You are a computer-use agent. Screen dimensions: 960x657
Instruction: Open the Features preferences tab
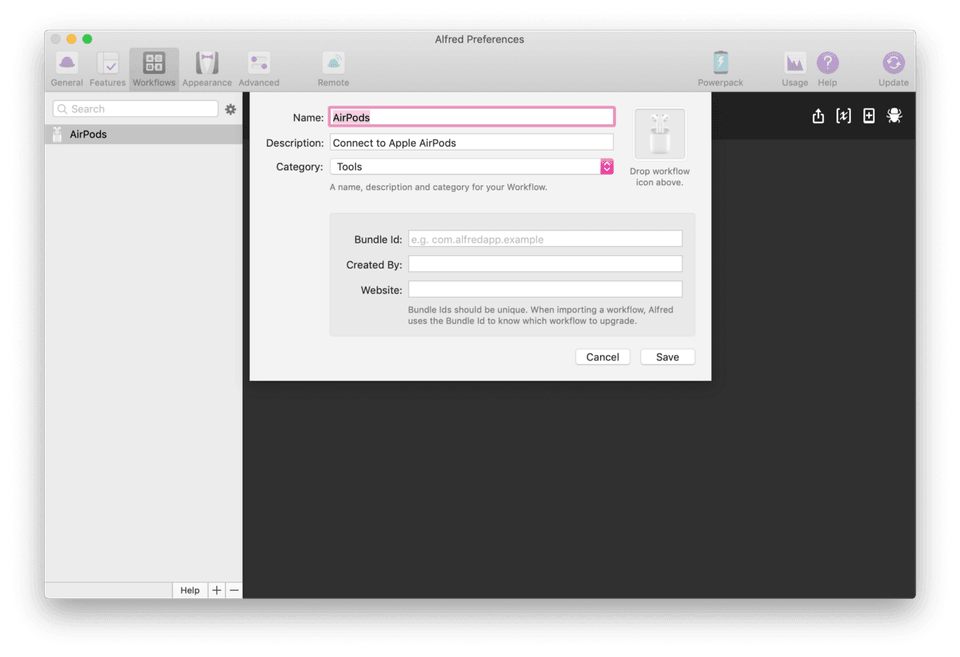click(x=107, y=69)
